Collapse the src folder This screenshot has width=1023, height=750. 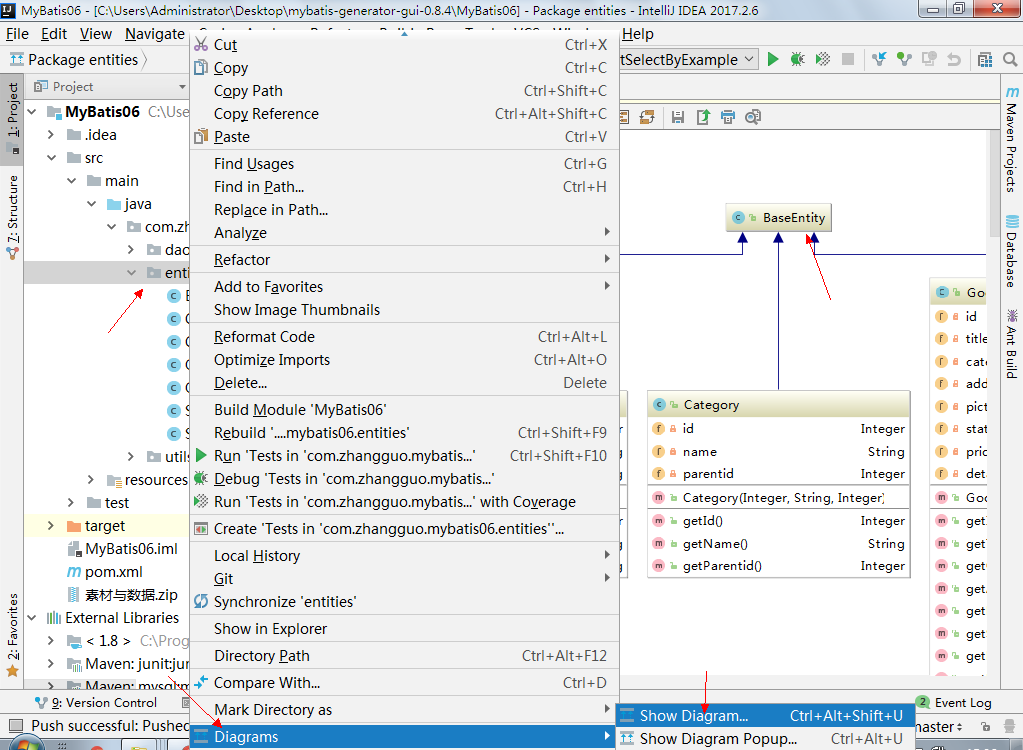[51, 158]
